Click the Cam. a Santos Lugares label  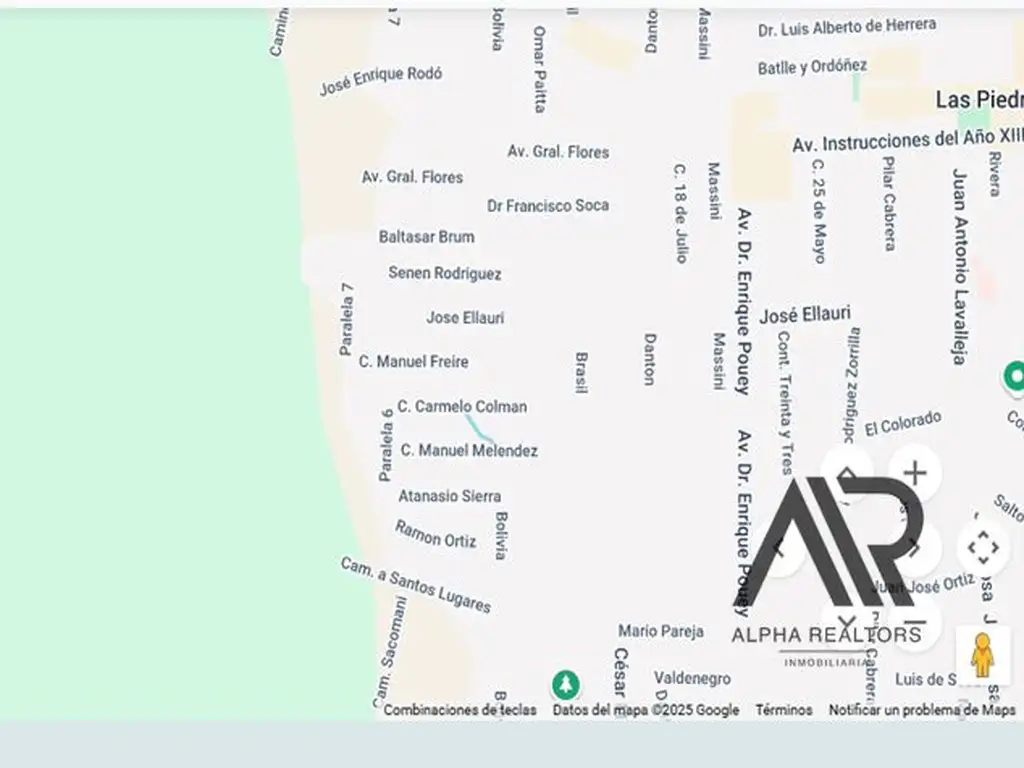415,585
